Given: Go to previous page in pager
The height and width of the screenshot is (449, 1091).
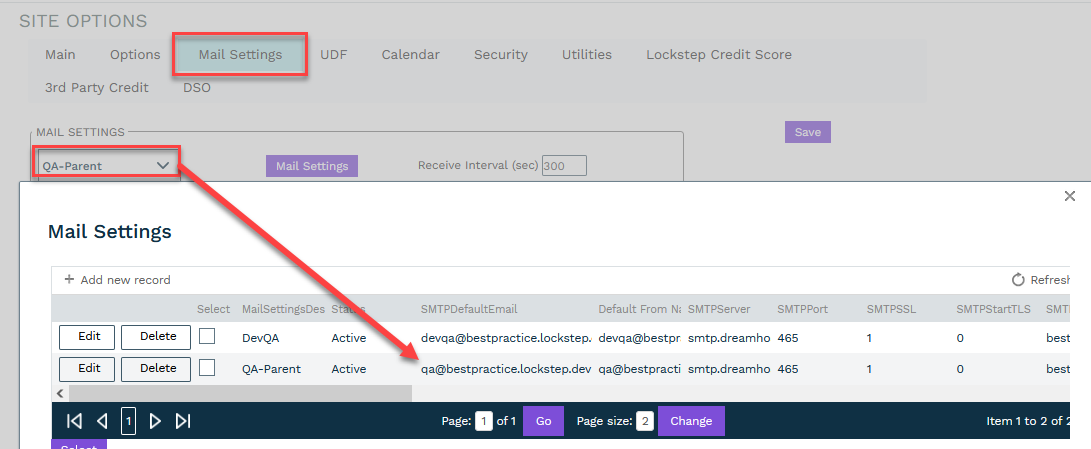Looking at the screenshot, I should (x=101, y=421).
